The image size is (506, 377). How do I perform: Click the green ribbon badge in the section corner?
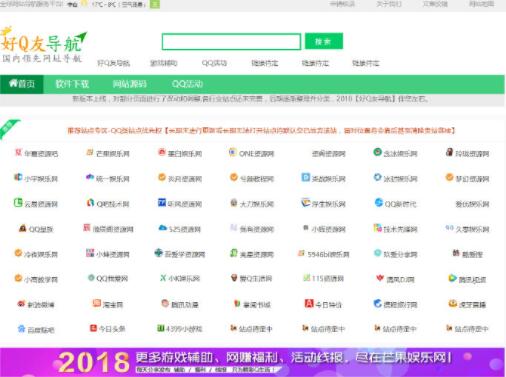pyautogui.click(x=9, y=128)
